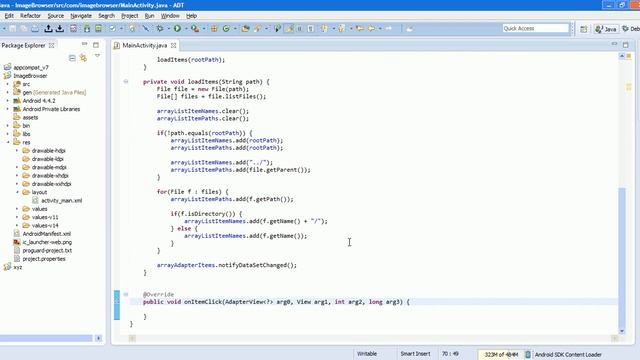Click the Print icon in toolbar

(35, 29)
